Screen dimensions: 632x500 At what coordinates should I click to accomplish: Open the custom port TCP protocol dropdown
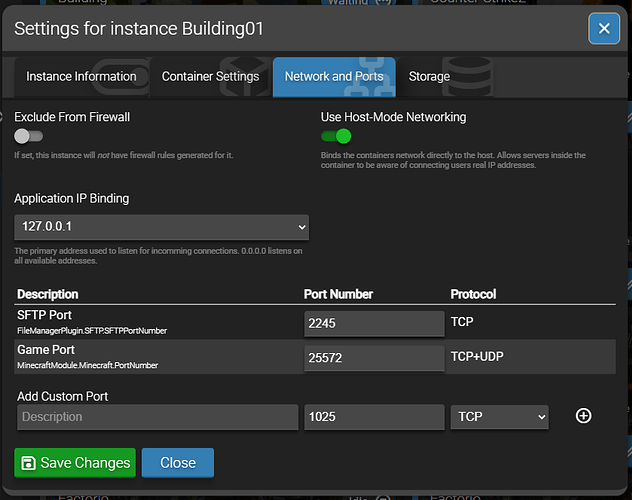click(x=499, y=417)
